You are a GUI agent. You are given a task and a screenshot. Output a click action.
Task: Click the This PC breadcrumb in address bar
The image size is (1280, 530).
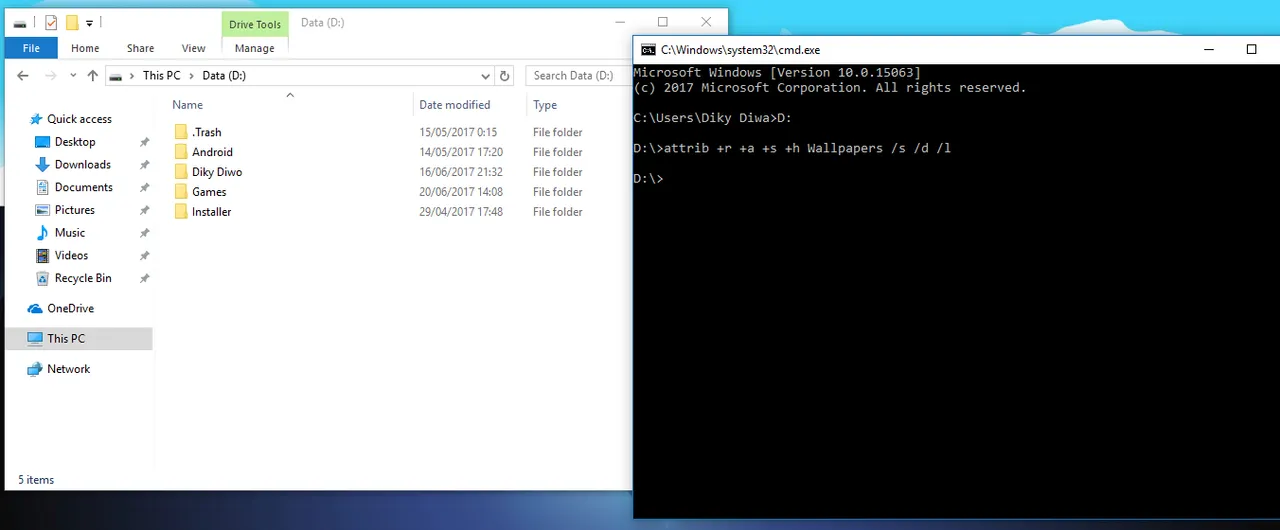point(161,76)
